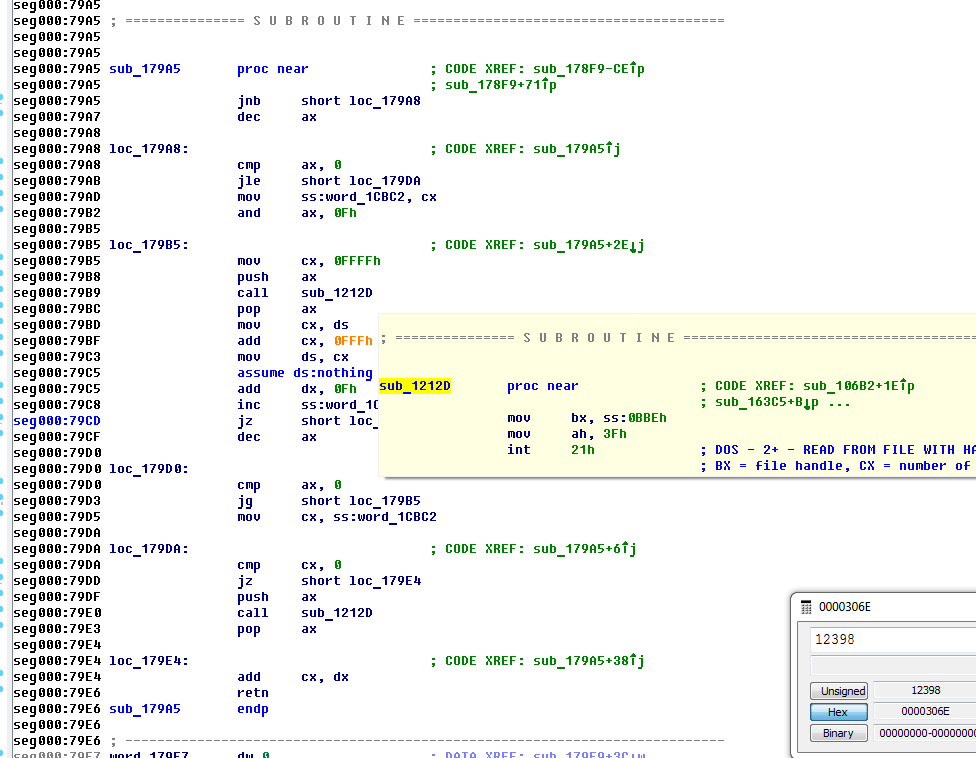Click breakpoint dot beside jnb instruction

2,101
